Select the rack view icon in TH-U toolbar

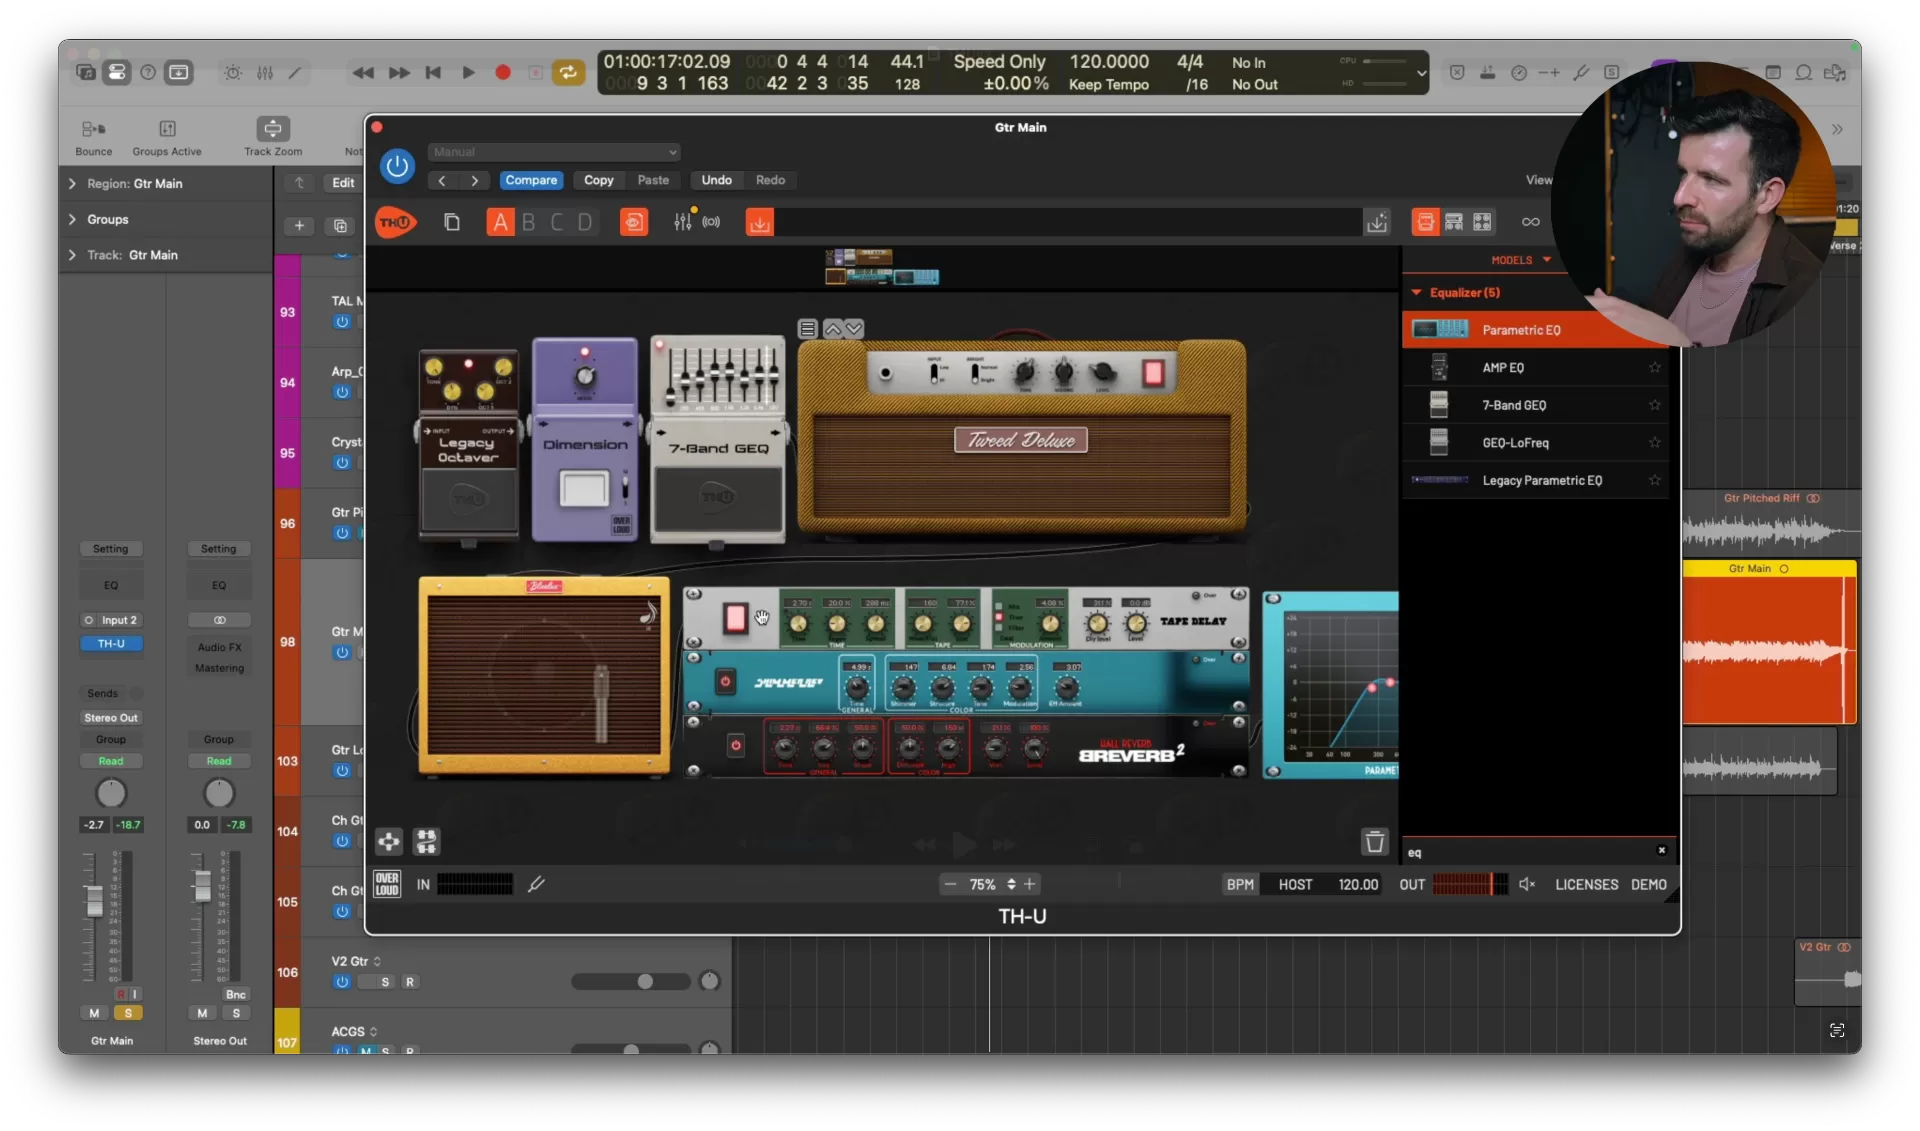[1454, 221]
